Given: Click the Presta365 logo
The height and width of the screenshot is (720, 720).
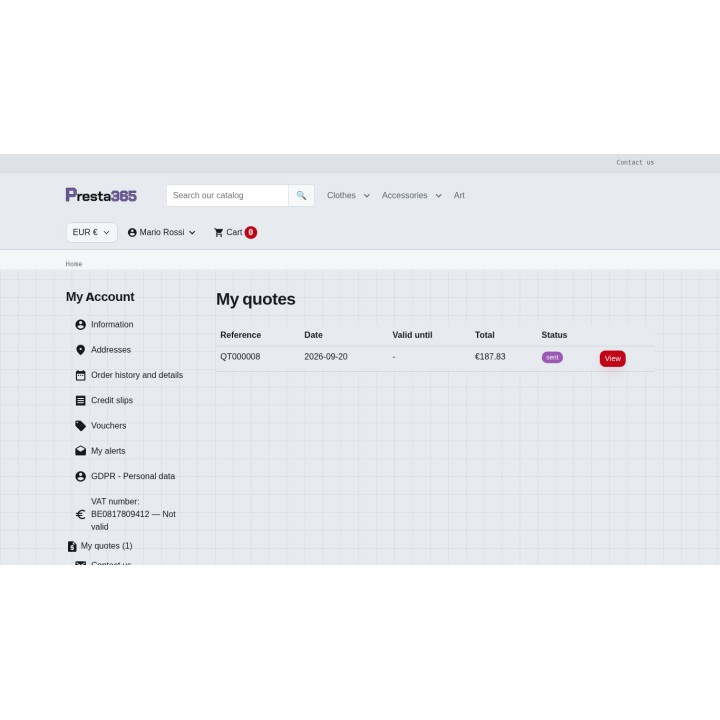Looking at the screenshot, I should (x=101, y=195).
